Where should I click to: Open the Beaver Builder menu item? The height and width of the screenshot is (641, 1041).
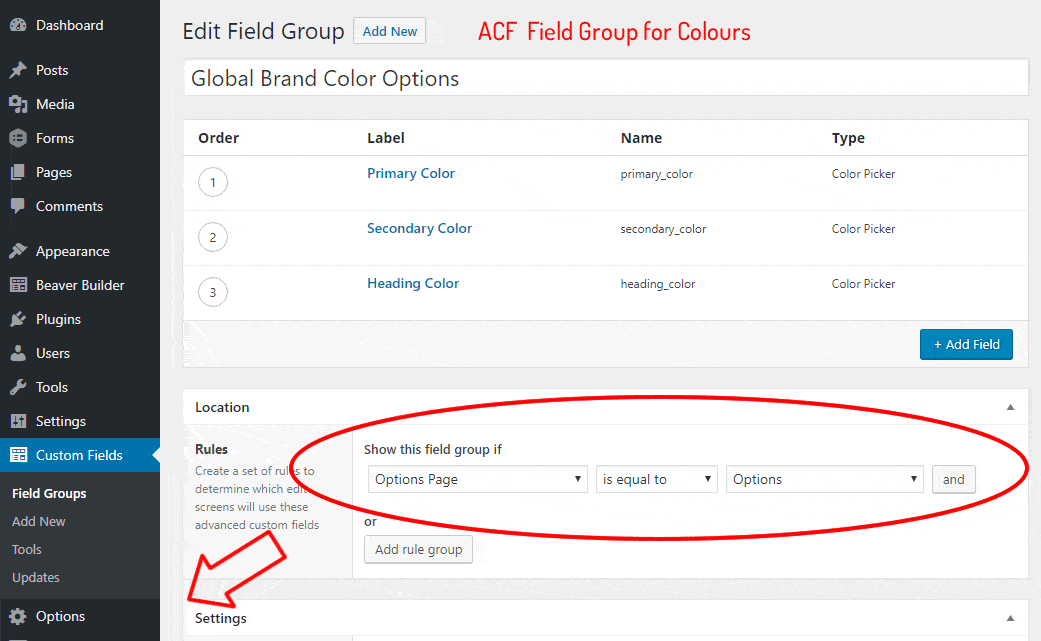[80, 285]
